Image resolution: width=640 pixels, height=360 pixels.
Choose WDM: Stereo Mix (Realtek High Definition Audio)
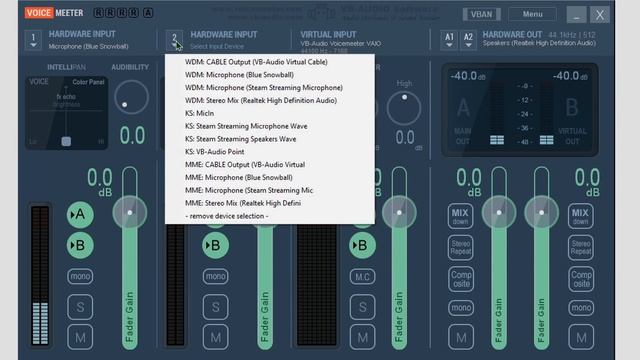click(261, 100)
